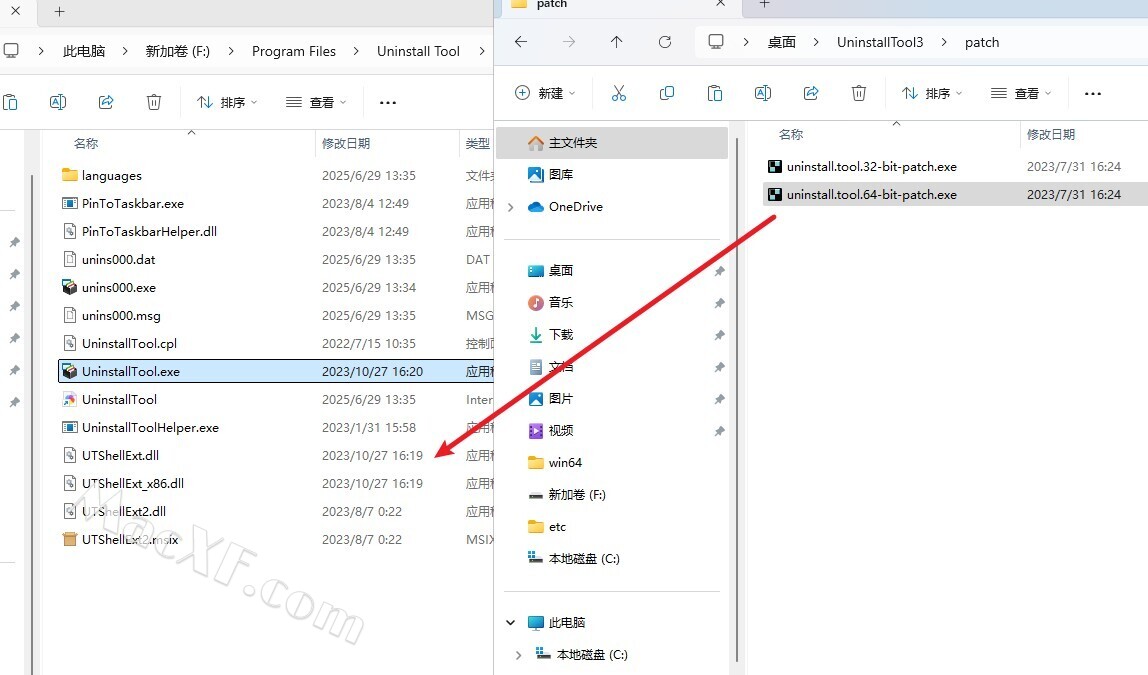
Task: Open more options ellipsis in patch window
Action: tap(1092, 94)
